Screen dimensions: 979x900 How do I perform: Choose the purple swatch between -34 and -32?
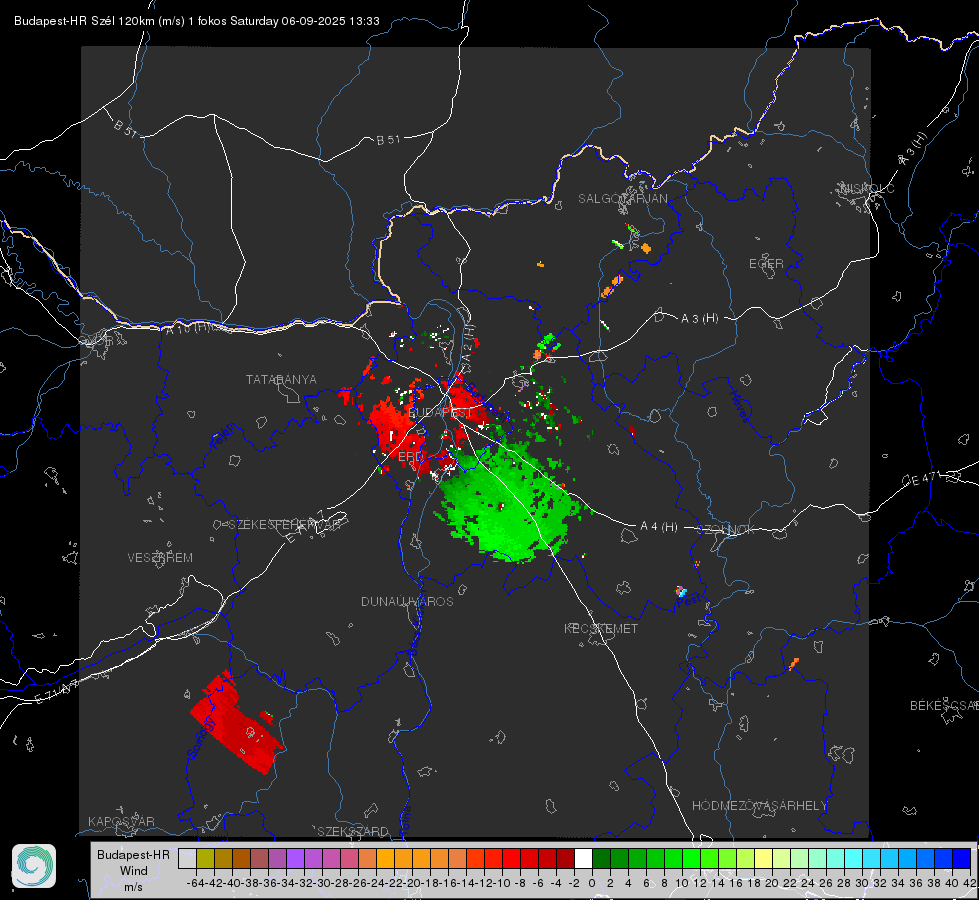click(295, 858)
